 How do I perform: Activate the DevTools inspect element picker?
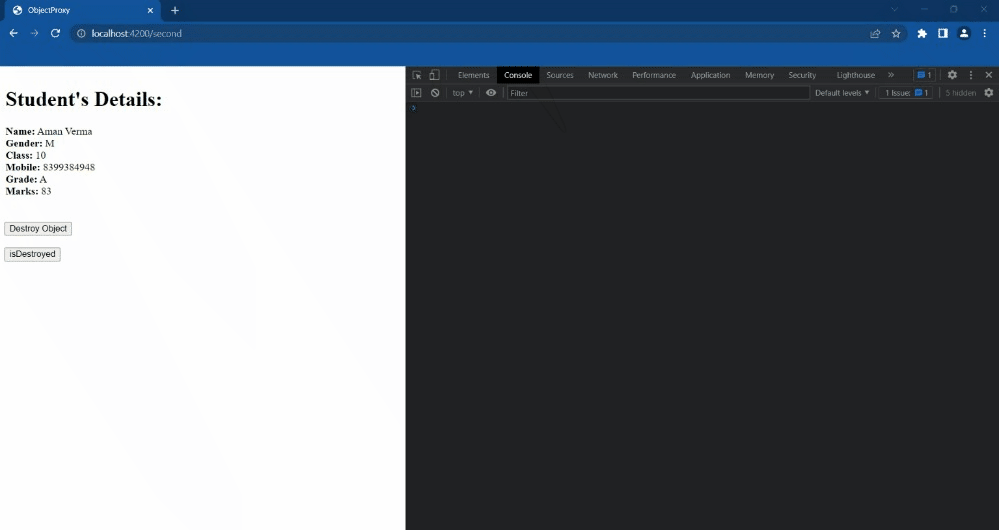417,75
